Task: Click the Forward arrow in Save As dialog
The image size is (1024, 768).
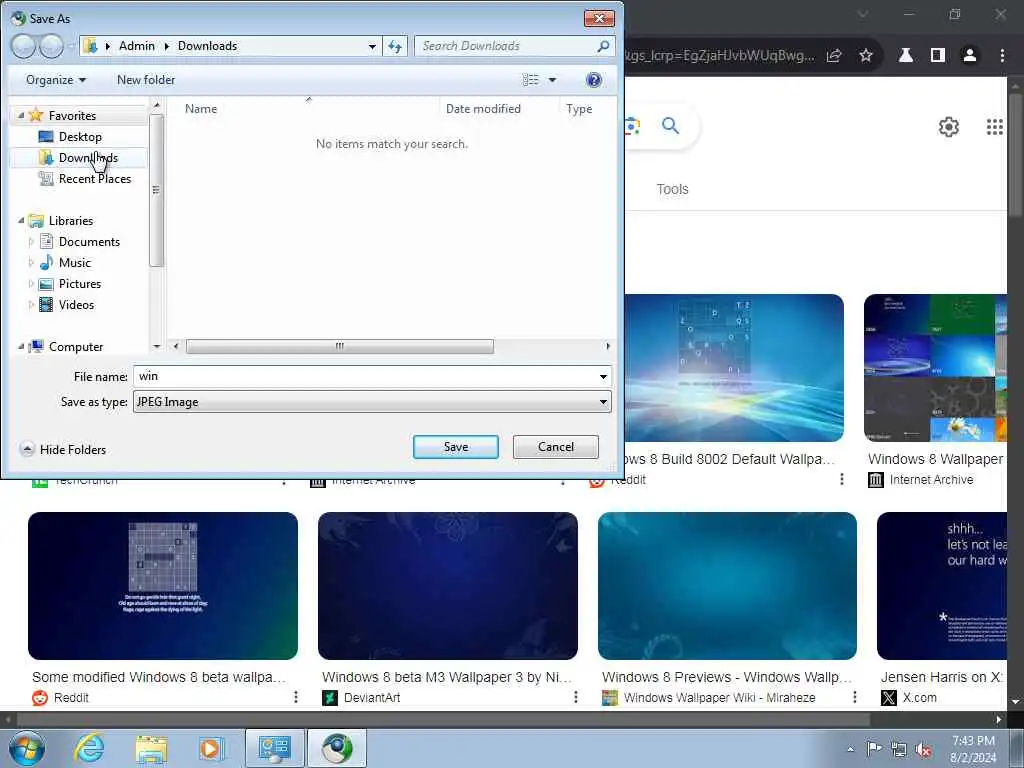Action: pyautogui.click(x=52, y=46)
